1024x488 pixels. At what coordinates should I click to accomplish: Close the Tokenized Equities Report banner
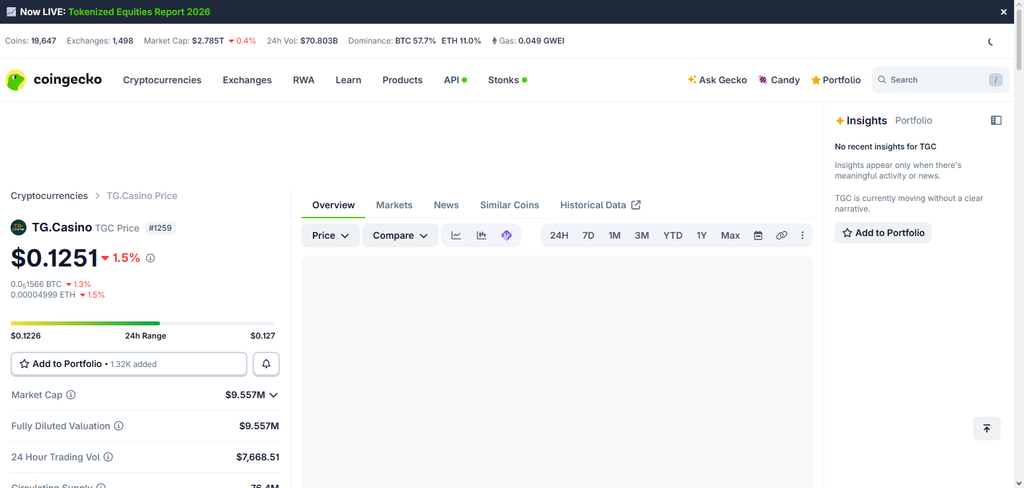click(1004, 12)
